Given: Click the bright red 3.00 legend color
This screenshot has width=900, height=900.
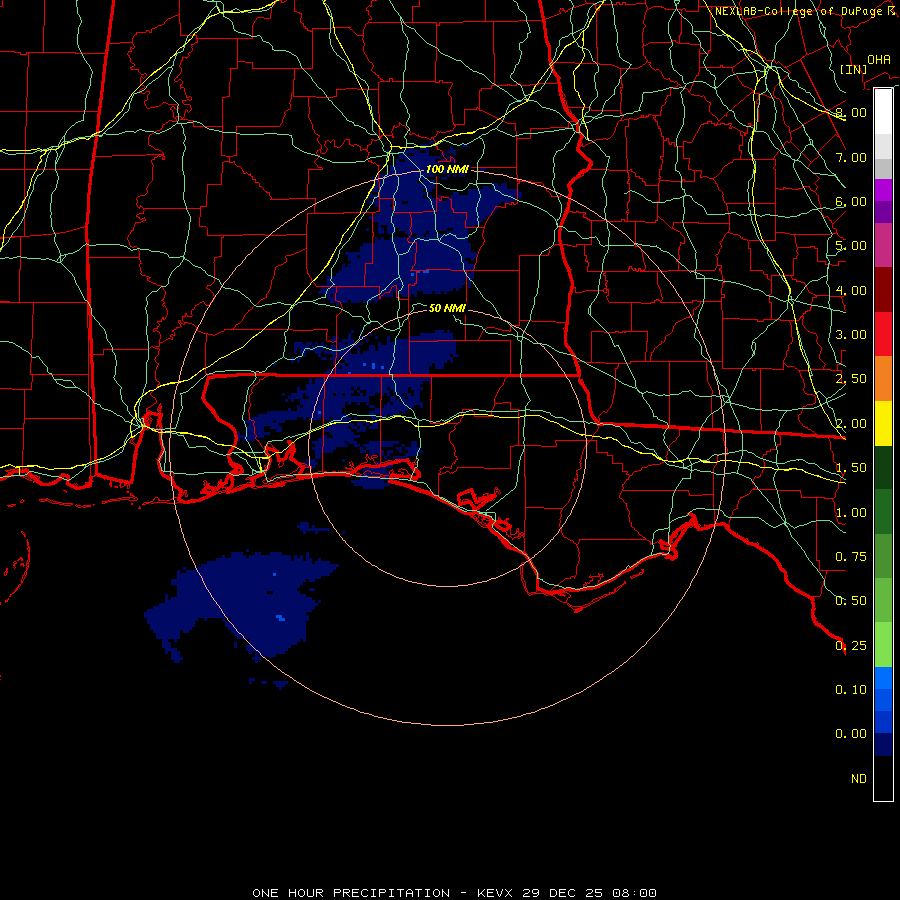Looking at the screenshot, I should [883, 334].
